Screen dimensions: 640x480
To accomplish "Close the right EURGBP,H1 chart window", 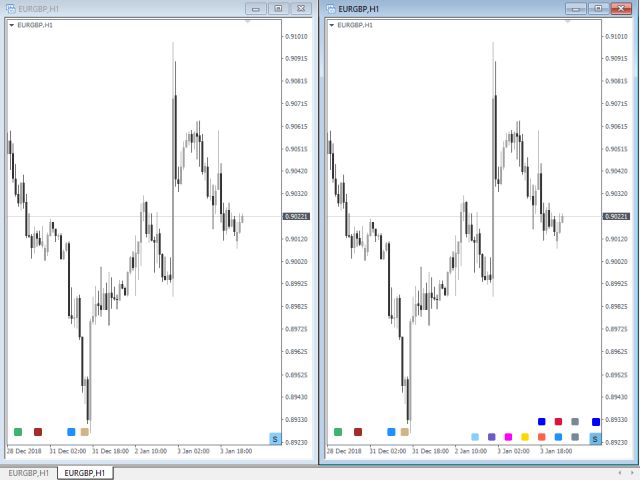I will [621, 9].
